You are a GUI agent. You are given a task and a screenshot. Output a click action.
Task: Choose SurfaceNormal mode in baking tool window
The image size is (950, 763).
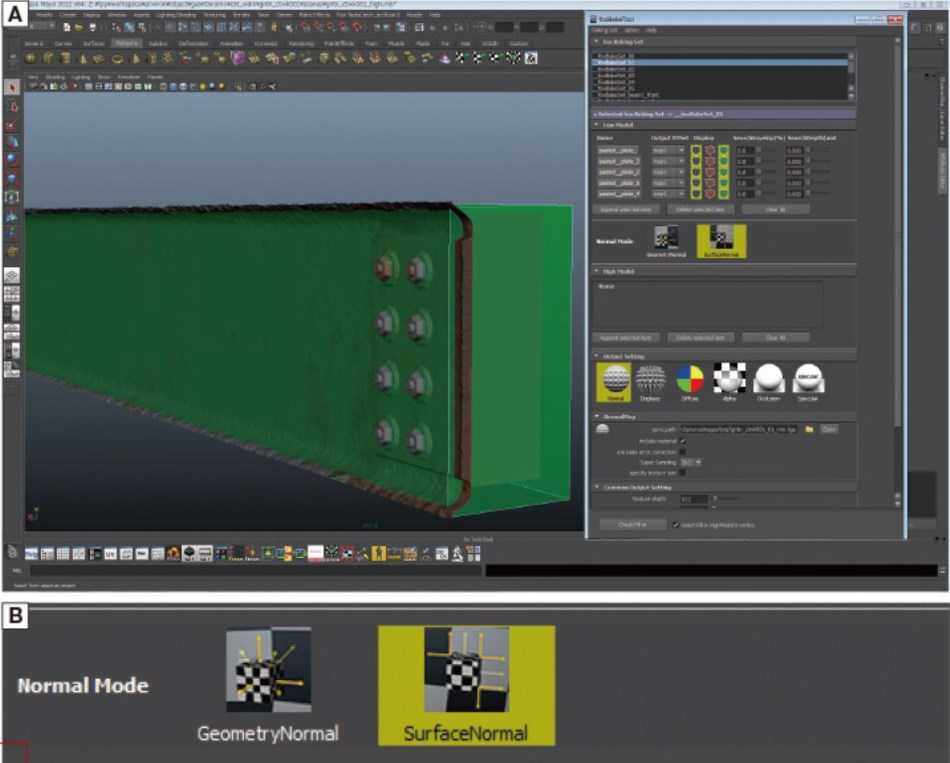(721, 241)
